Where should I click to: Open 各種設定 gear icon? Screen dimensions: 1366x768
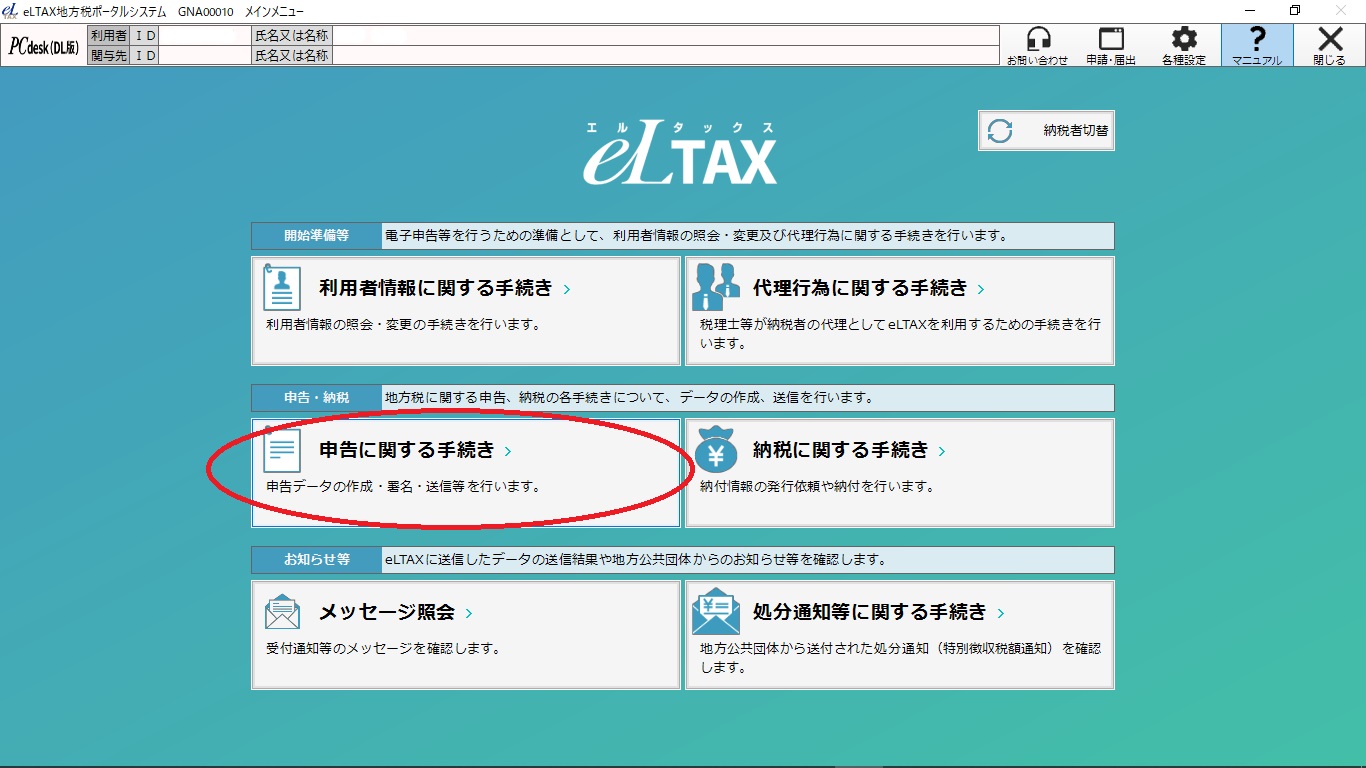pyautogui.click(x=1184, y=40)
